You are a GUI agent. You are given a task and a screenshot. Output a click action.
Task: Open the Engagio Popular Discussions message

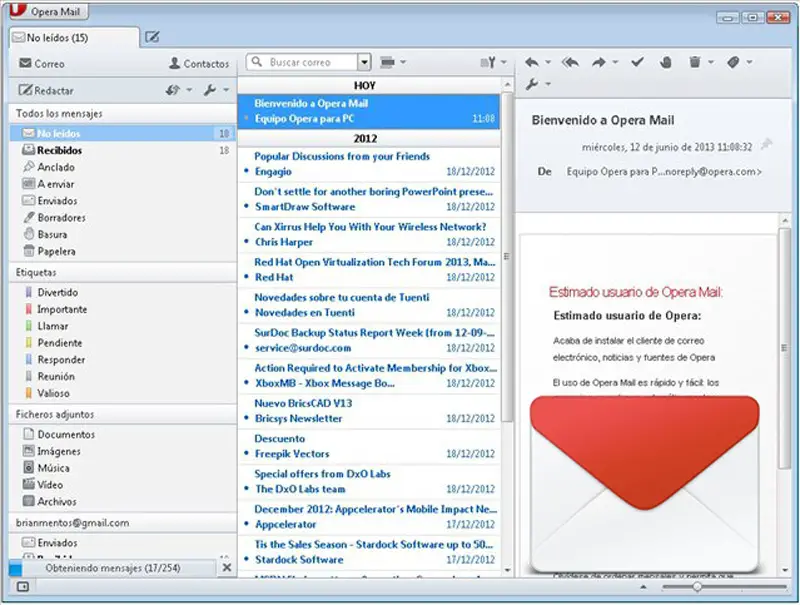pyautogui.click(x=369, y=164)
